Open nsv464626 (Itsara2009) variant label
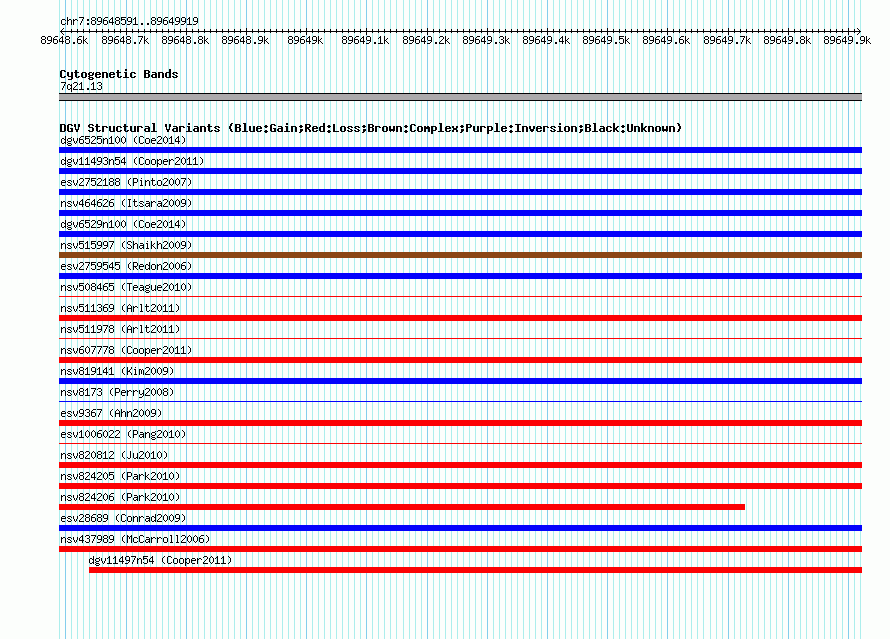 (x=126, y=203)
